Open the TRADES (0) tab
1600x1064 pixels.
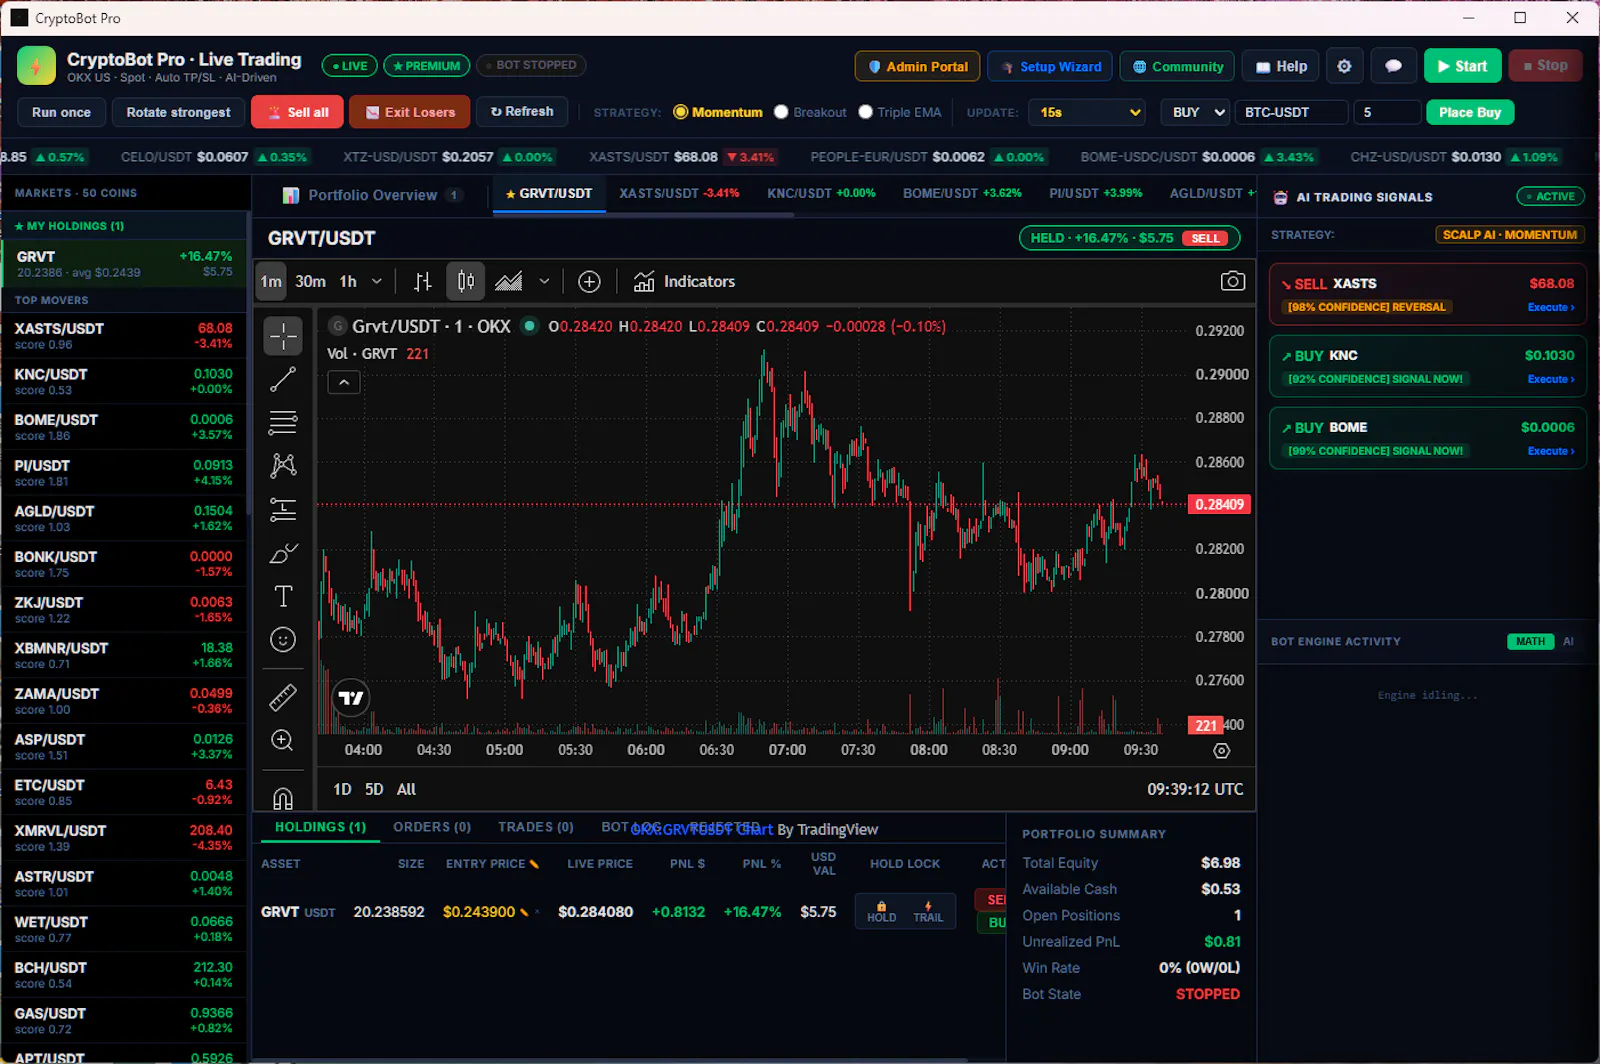click(x=536, y=828)
